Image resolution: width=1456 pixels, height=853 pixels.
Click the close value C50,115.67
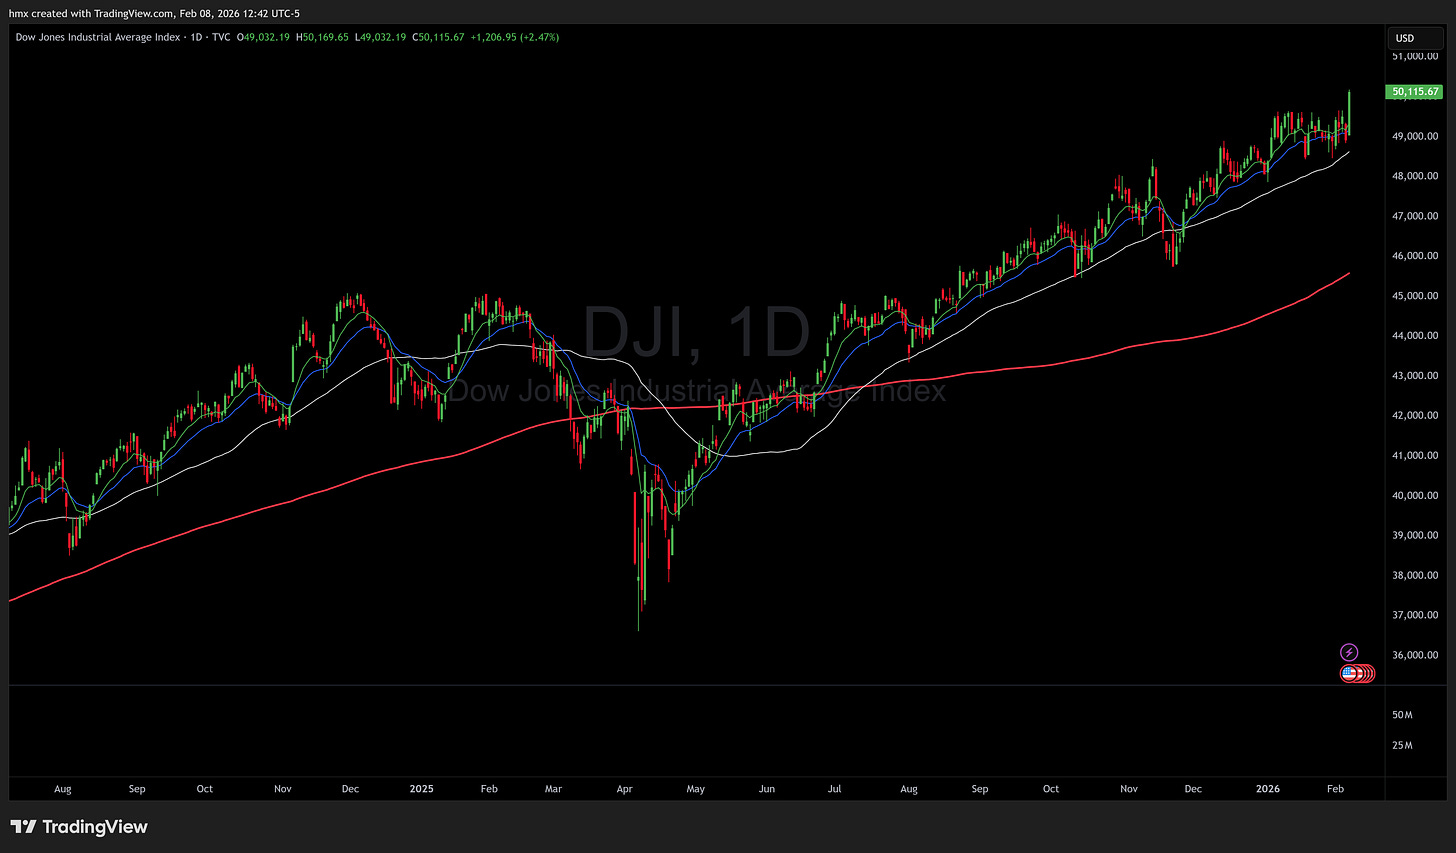pos(438,37)
